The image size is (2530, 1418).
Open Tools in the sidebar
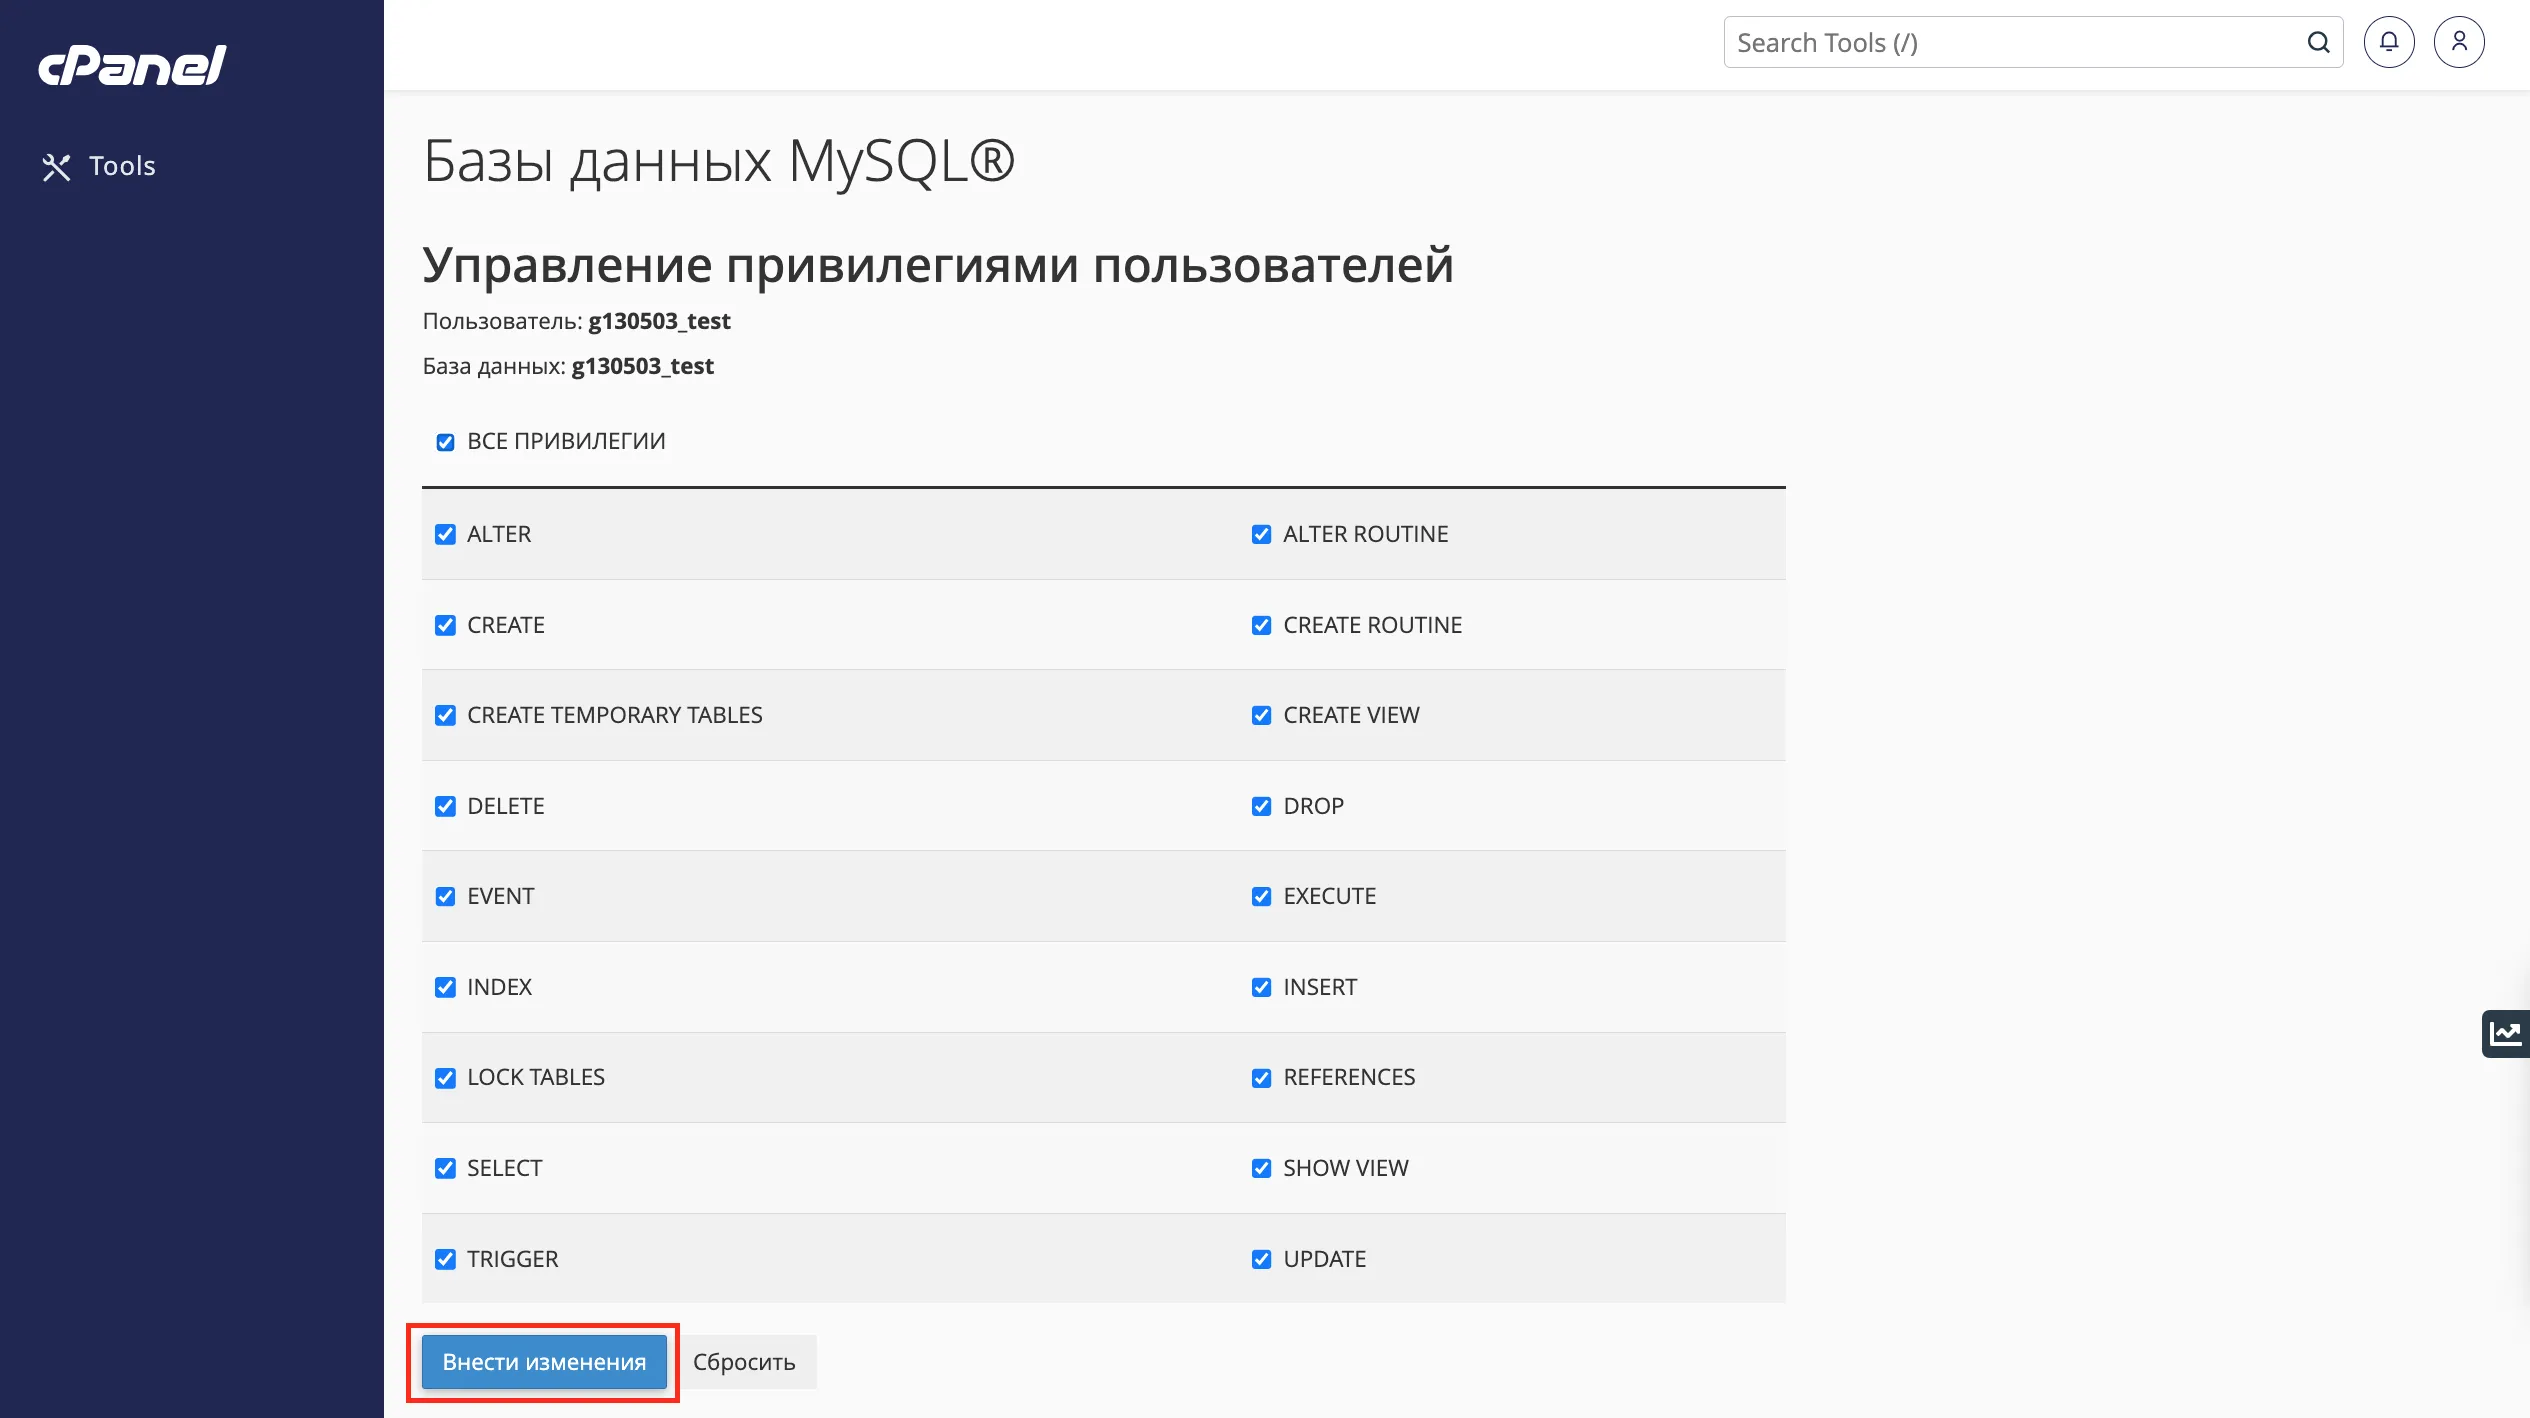(x=98, y=166)
